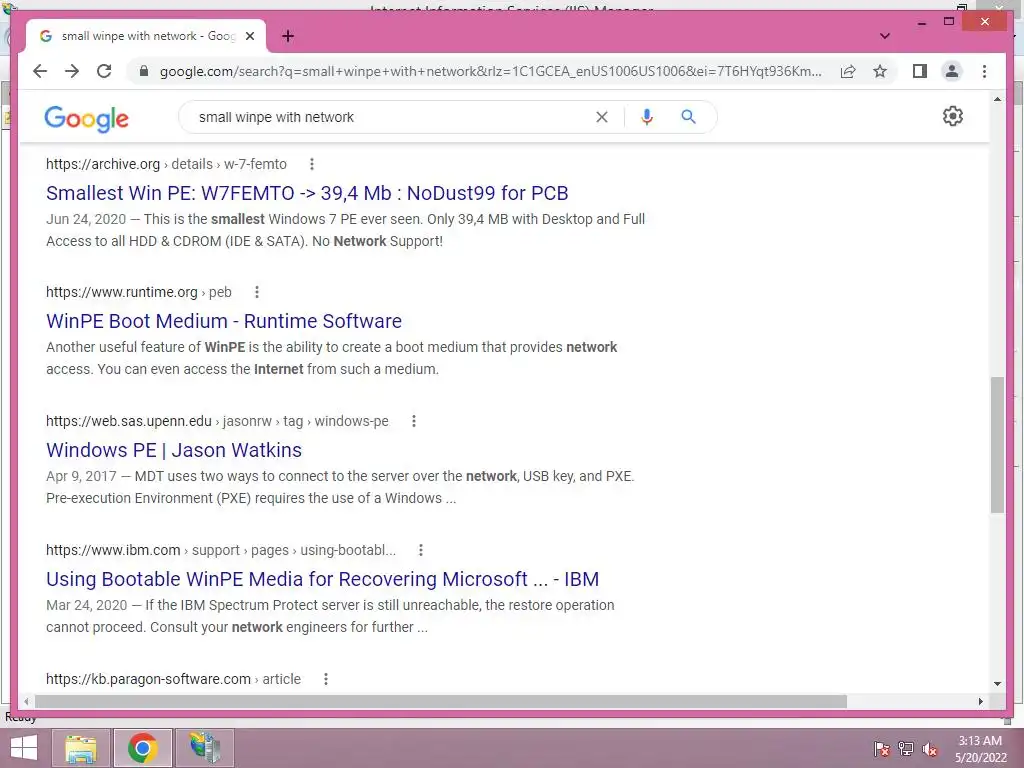This screenshot has height=768, width=1024.
Task: Open options for kb.paragon-software.com result
Action: 325,679
